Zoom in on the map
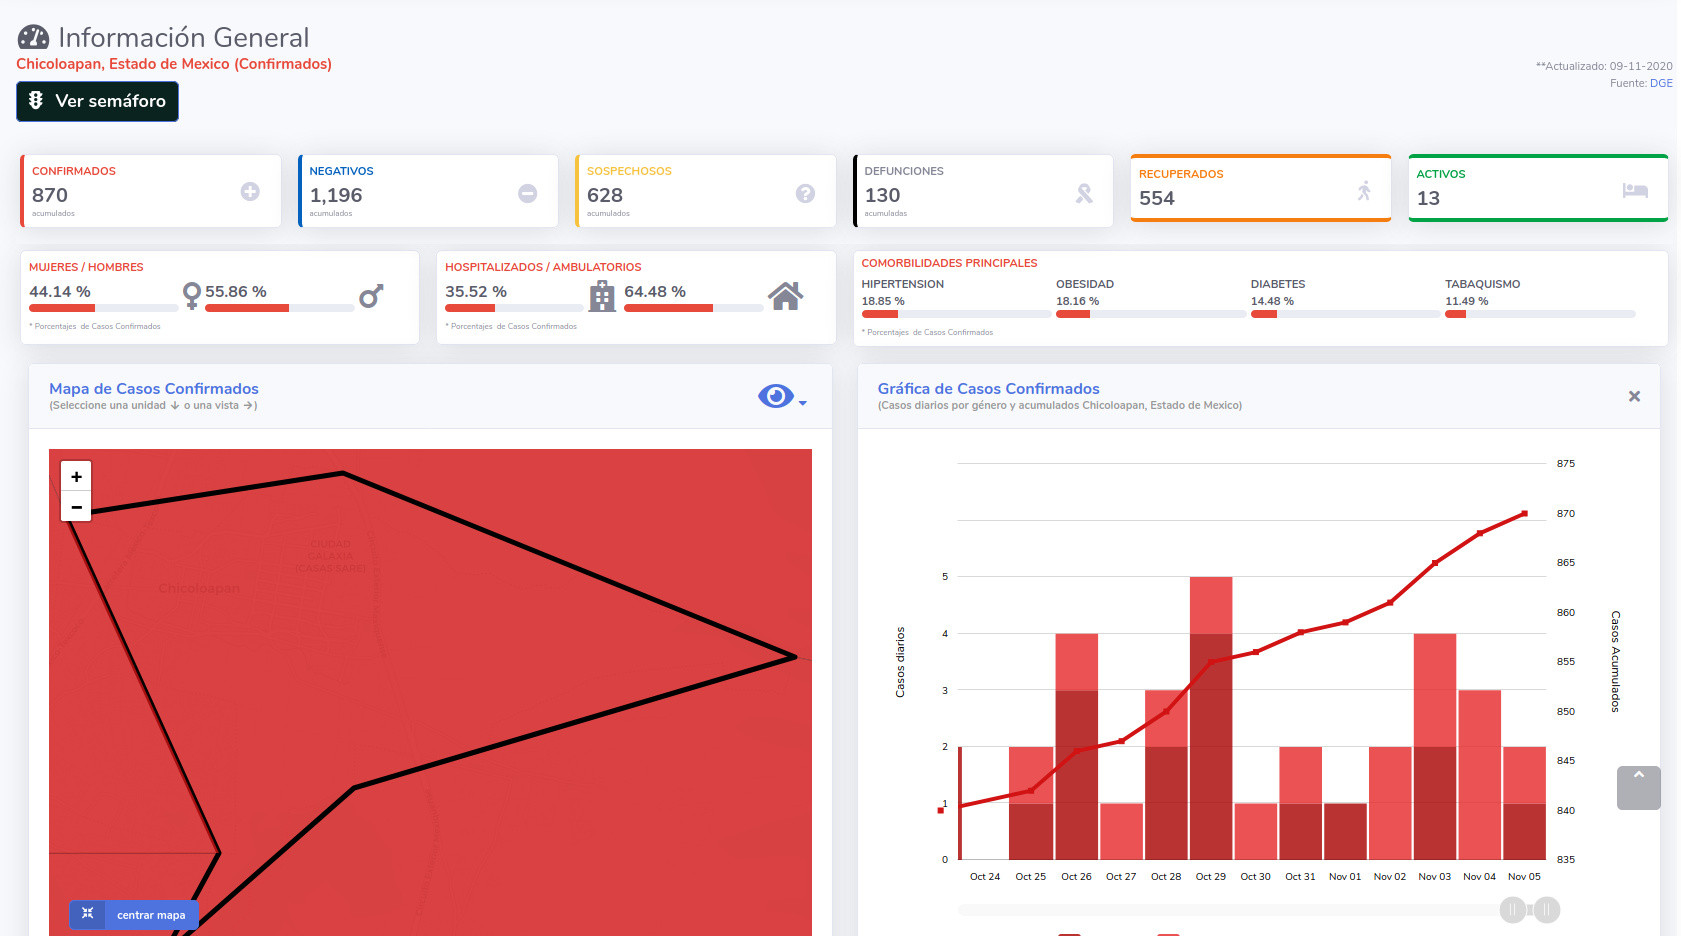 tap(76, 476)
